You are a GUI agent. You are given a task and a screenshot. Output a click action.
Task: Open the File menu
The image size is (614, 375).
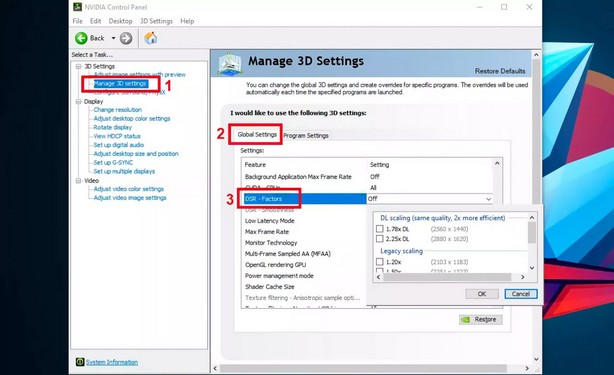(78, 21)
